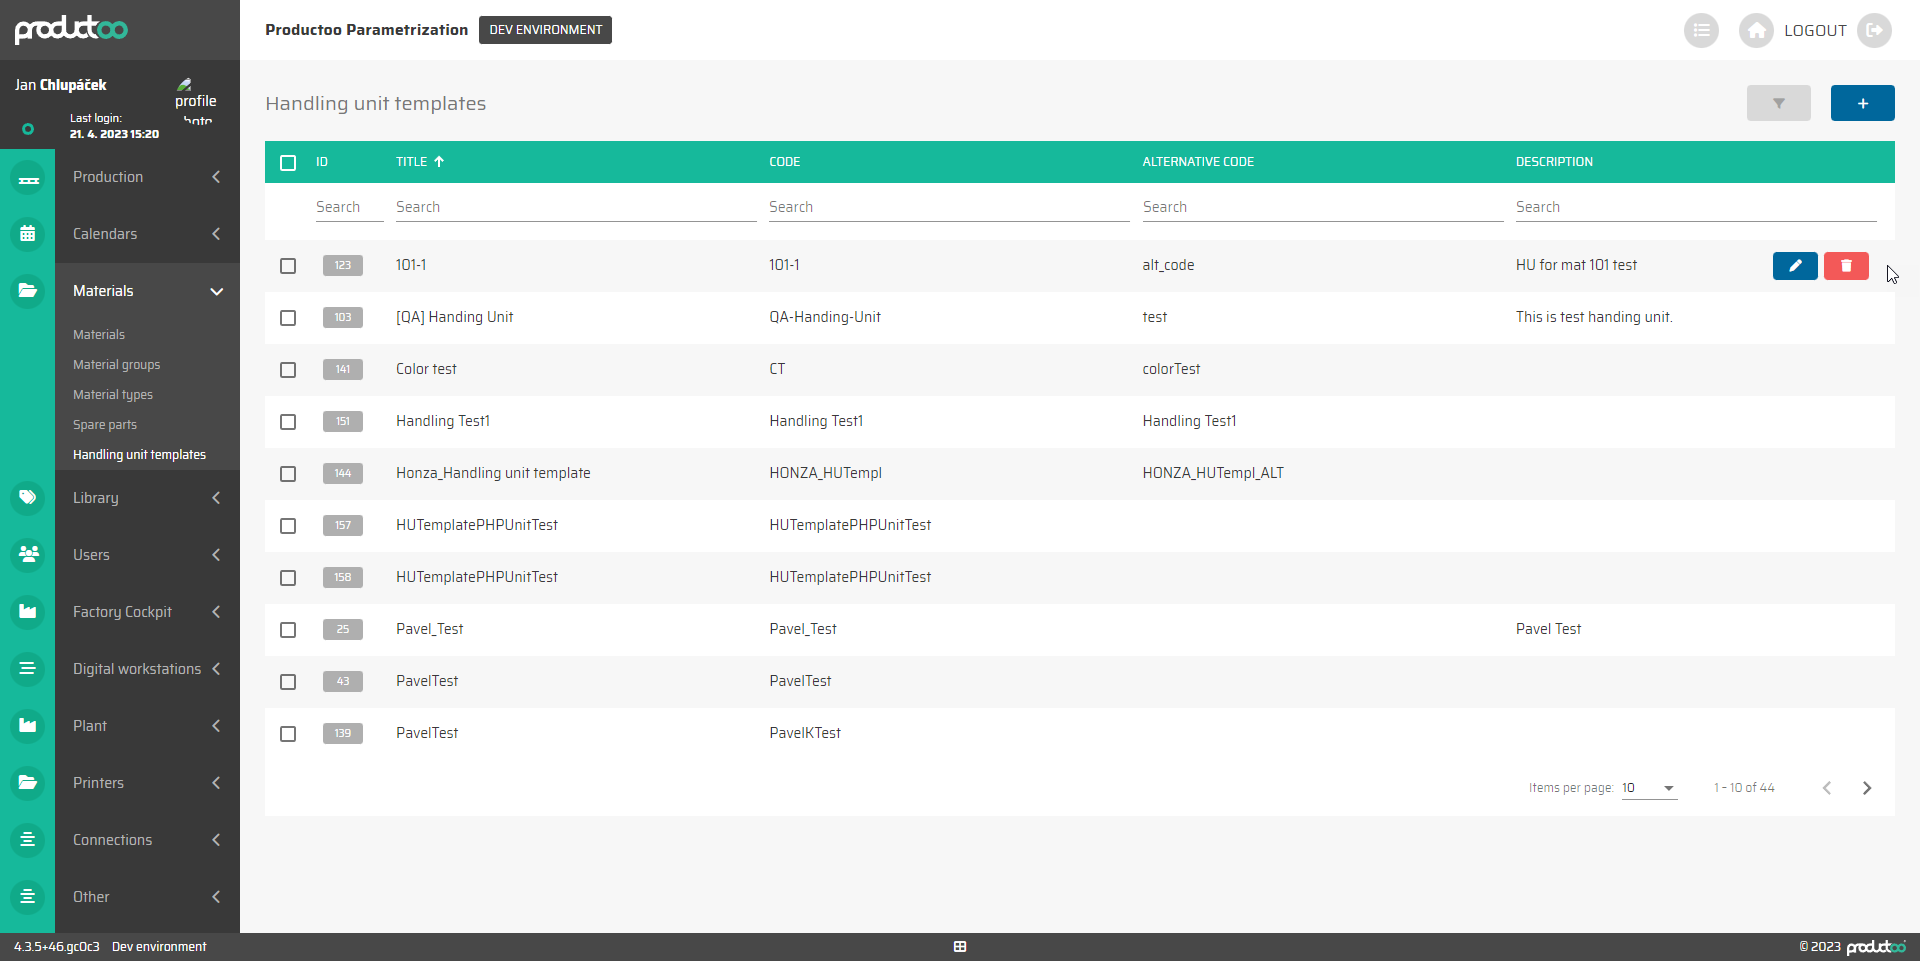This screenshot has height=961, width=1920.
Task: Open Spare parts submenu item
Action: [105, 425]
